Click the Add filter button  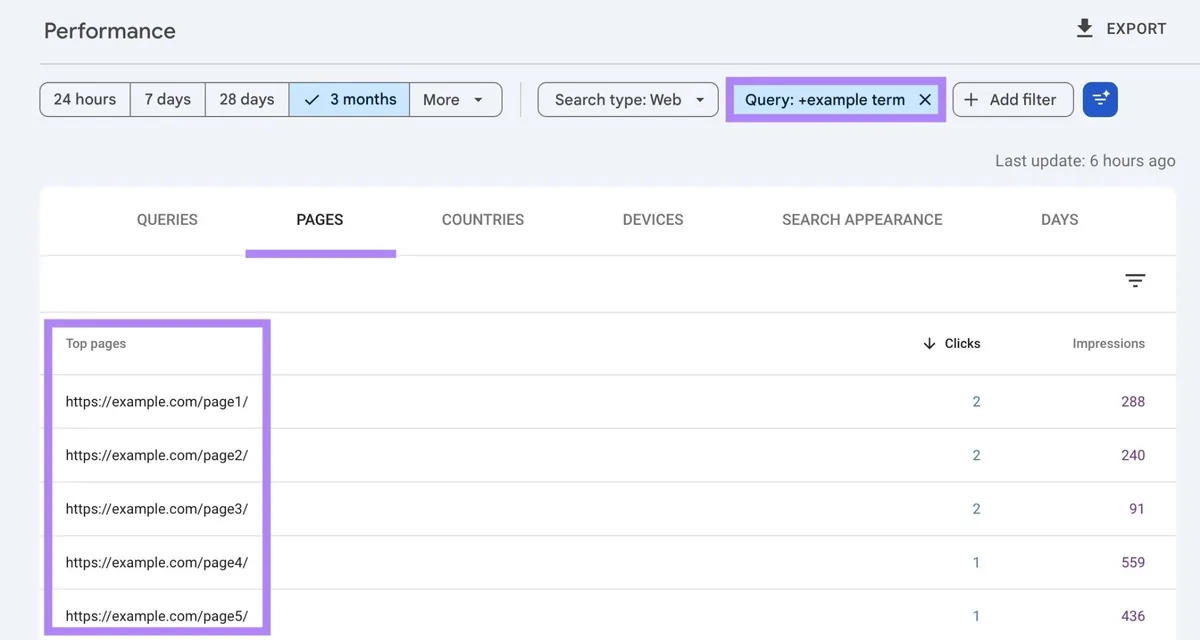[x=1013, y=99]
